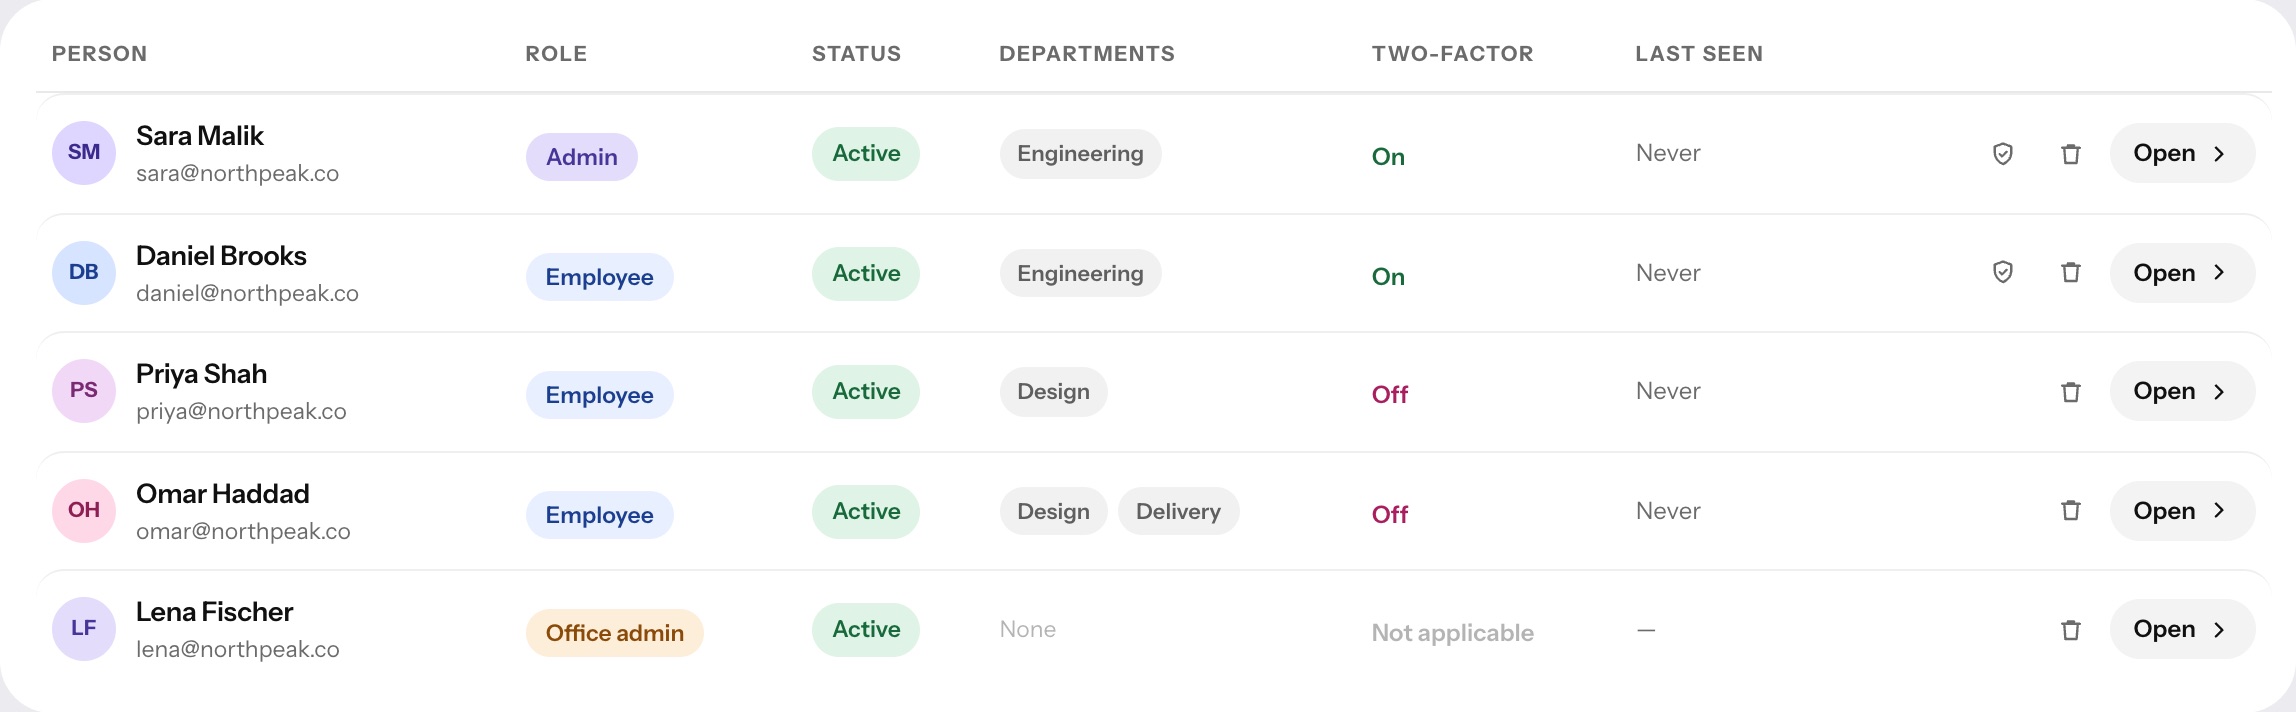
Task: Click the email sara@northpeak.co
Action: tap(238, 173)
